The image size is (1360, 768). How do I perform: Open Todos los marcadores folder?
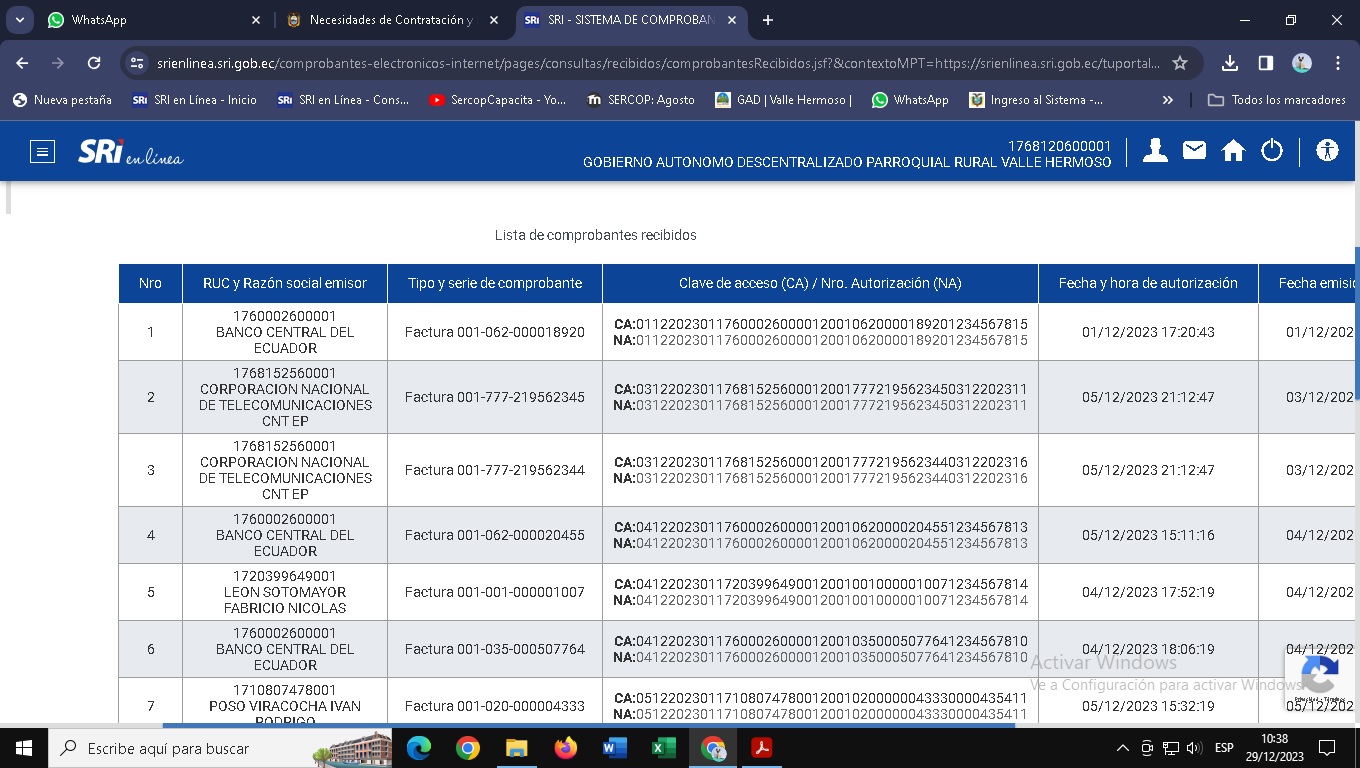coord(1277,100)
